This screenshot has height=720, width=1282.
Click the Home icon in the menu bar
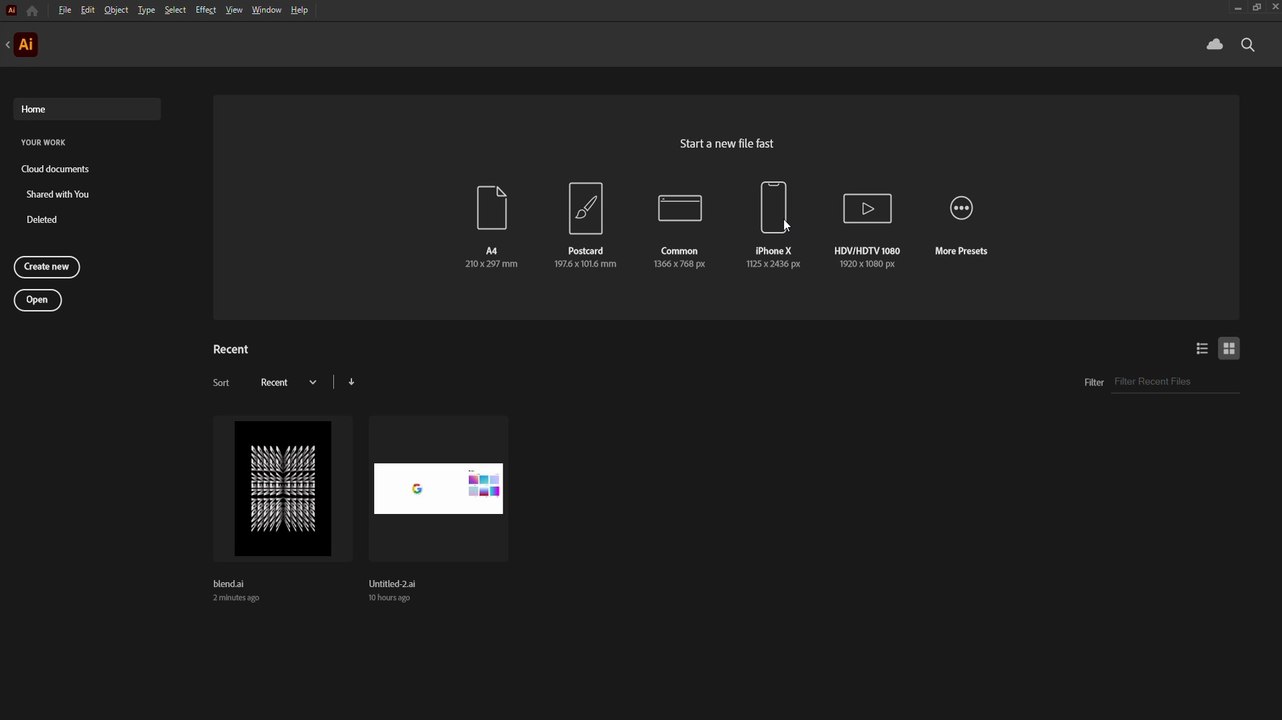tap(32, 10)
